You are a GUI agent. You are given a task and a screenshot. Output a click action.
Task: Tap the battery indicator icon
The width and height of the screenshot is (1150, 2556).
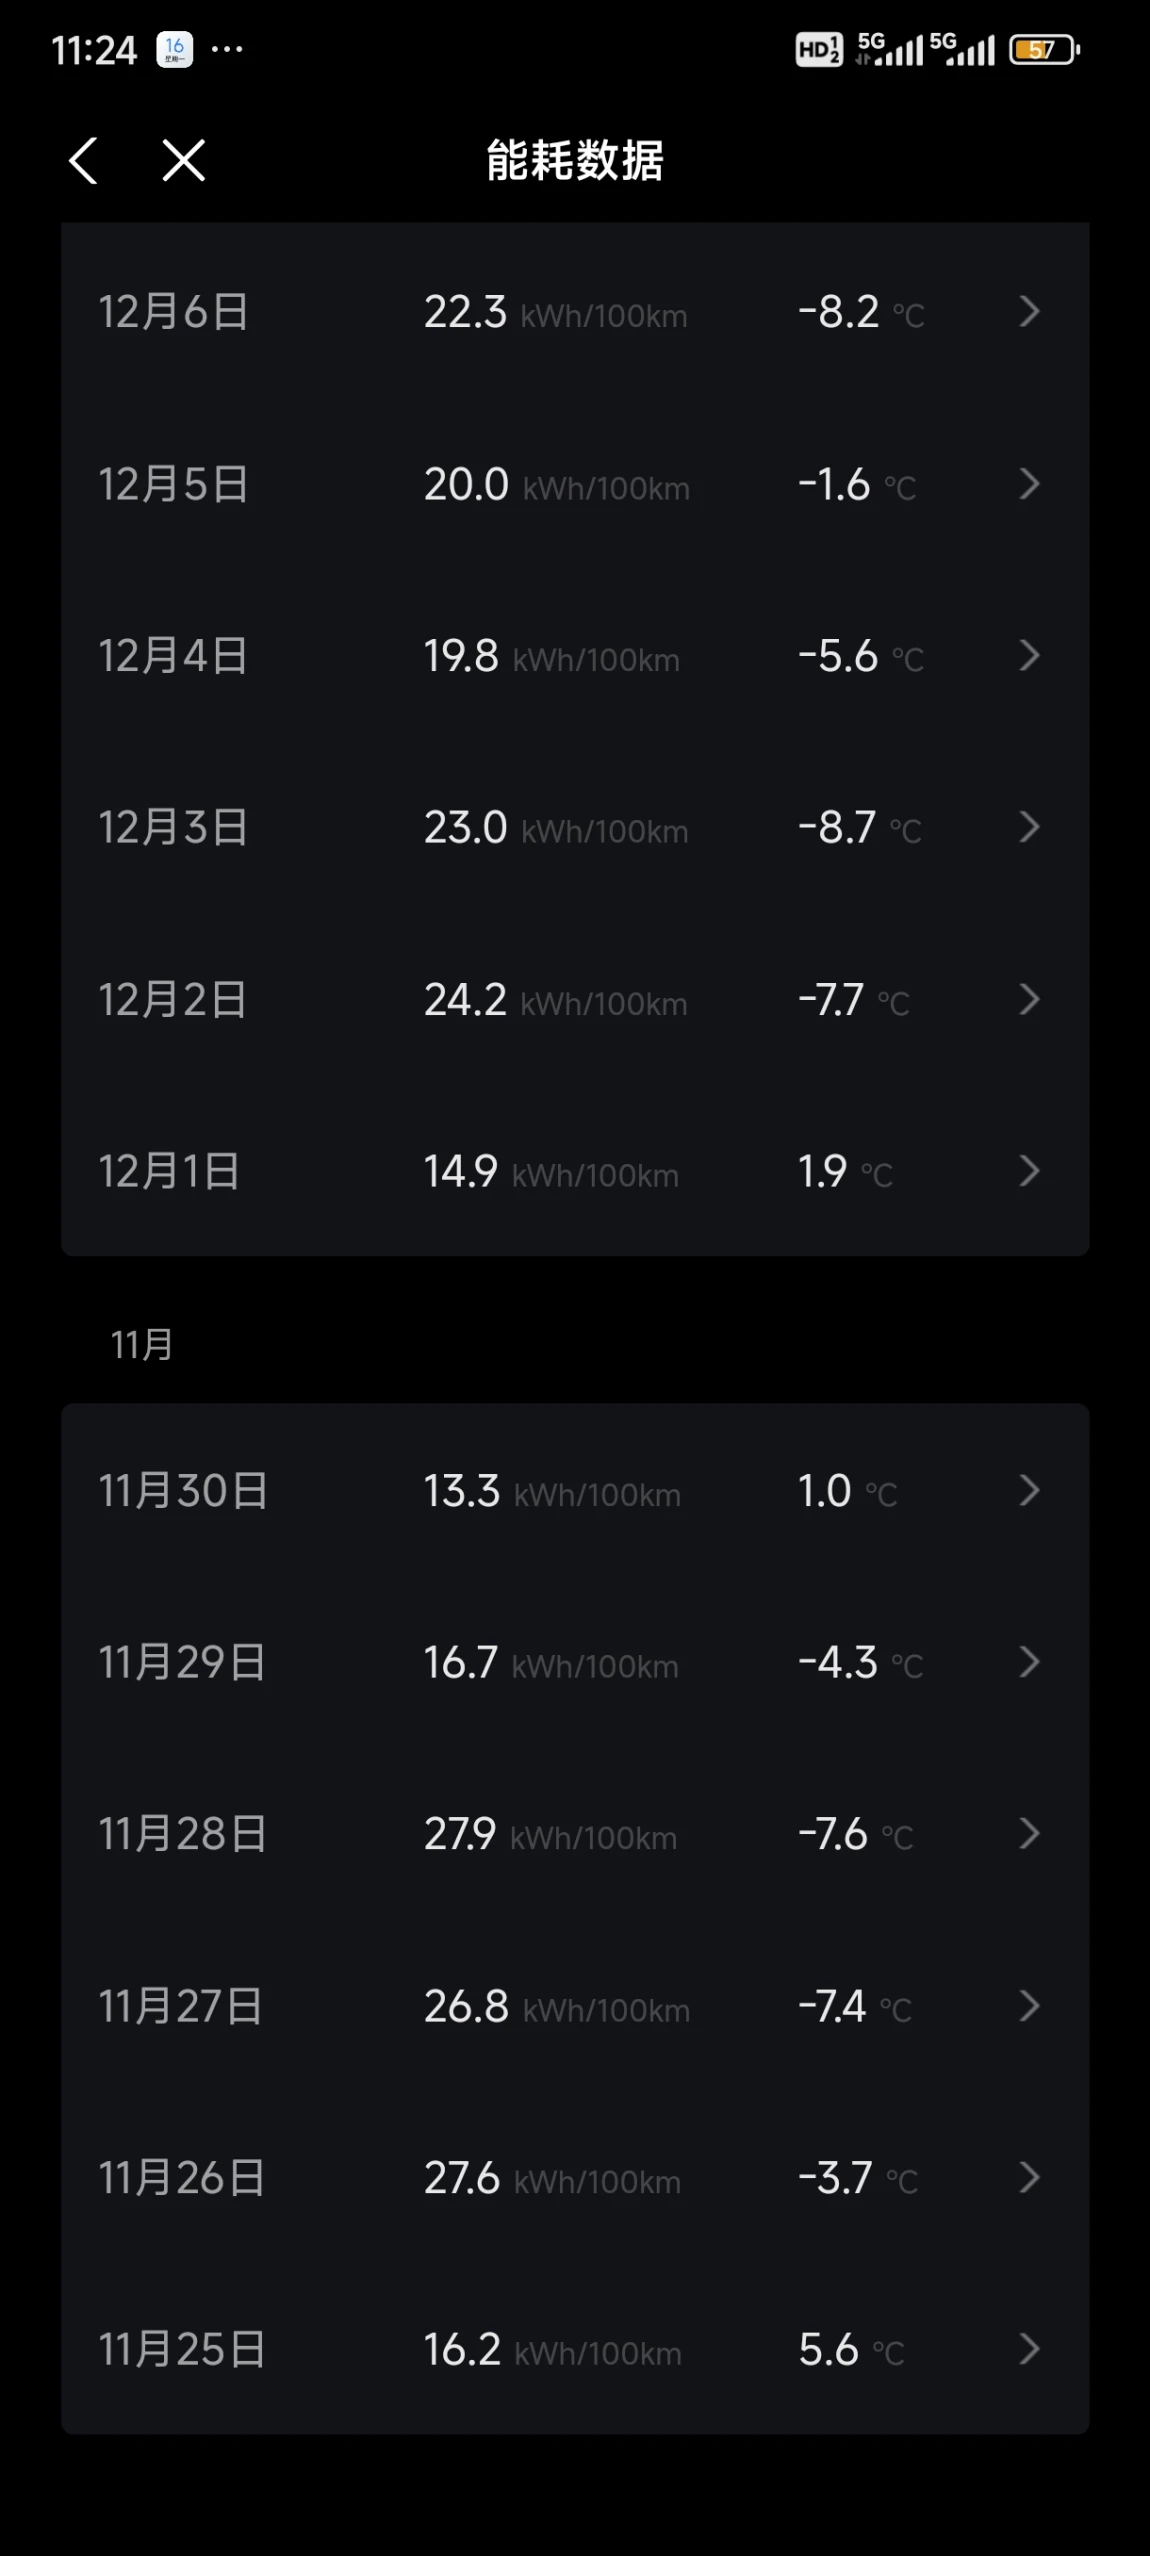(x=1044, y=49)
